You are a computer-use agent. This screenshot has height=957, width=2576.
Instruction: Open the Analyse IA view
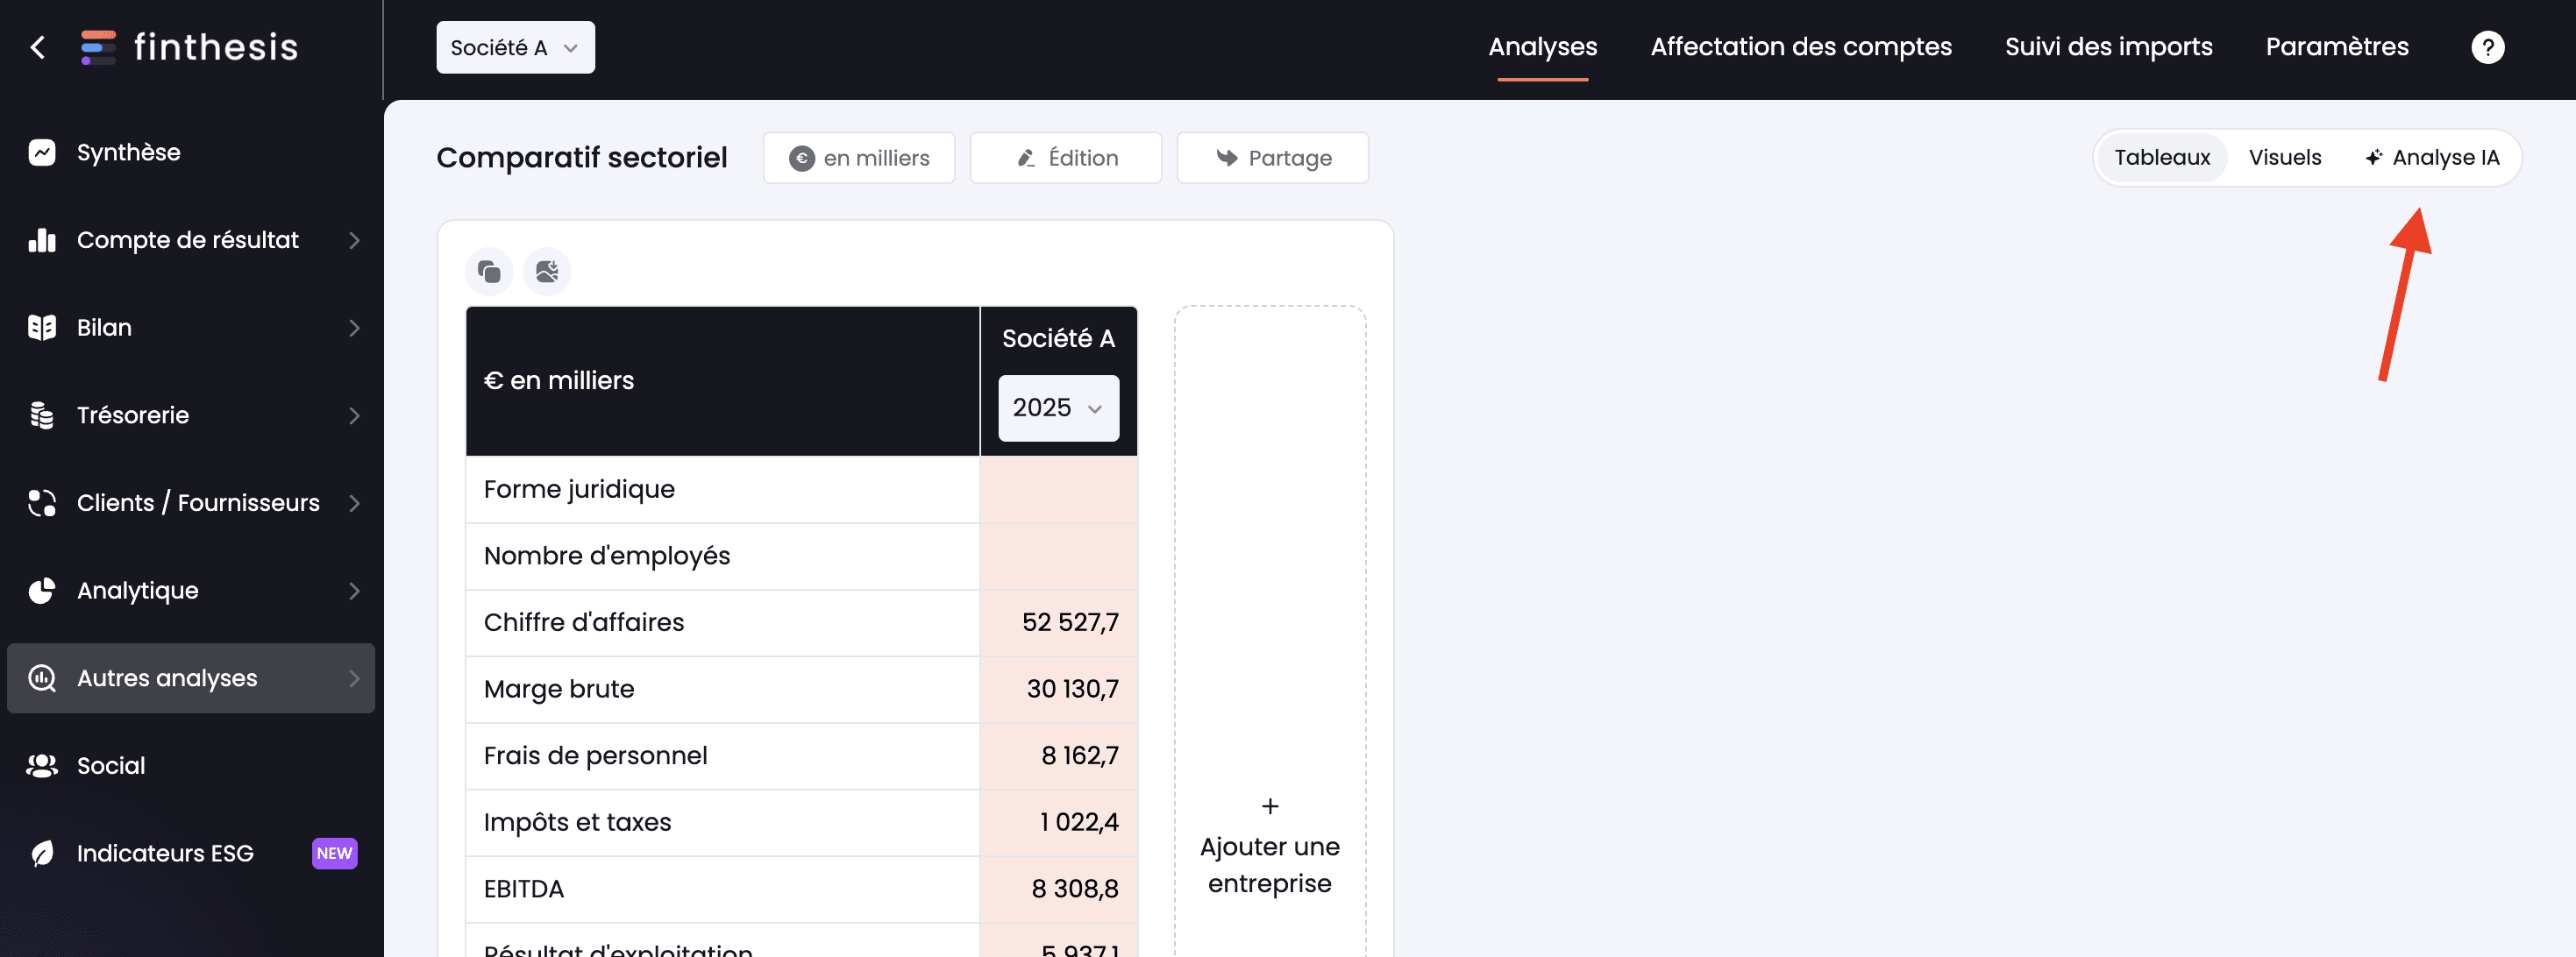[2431, 158]
